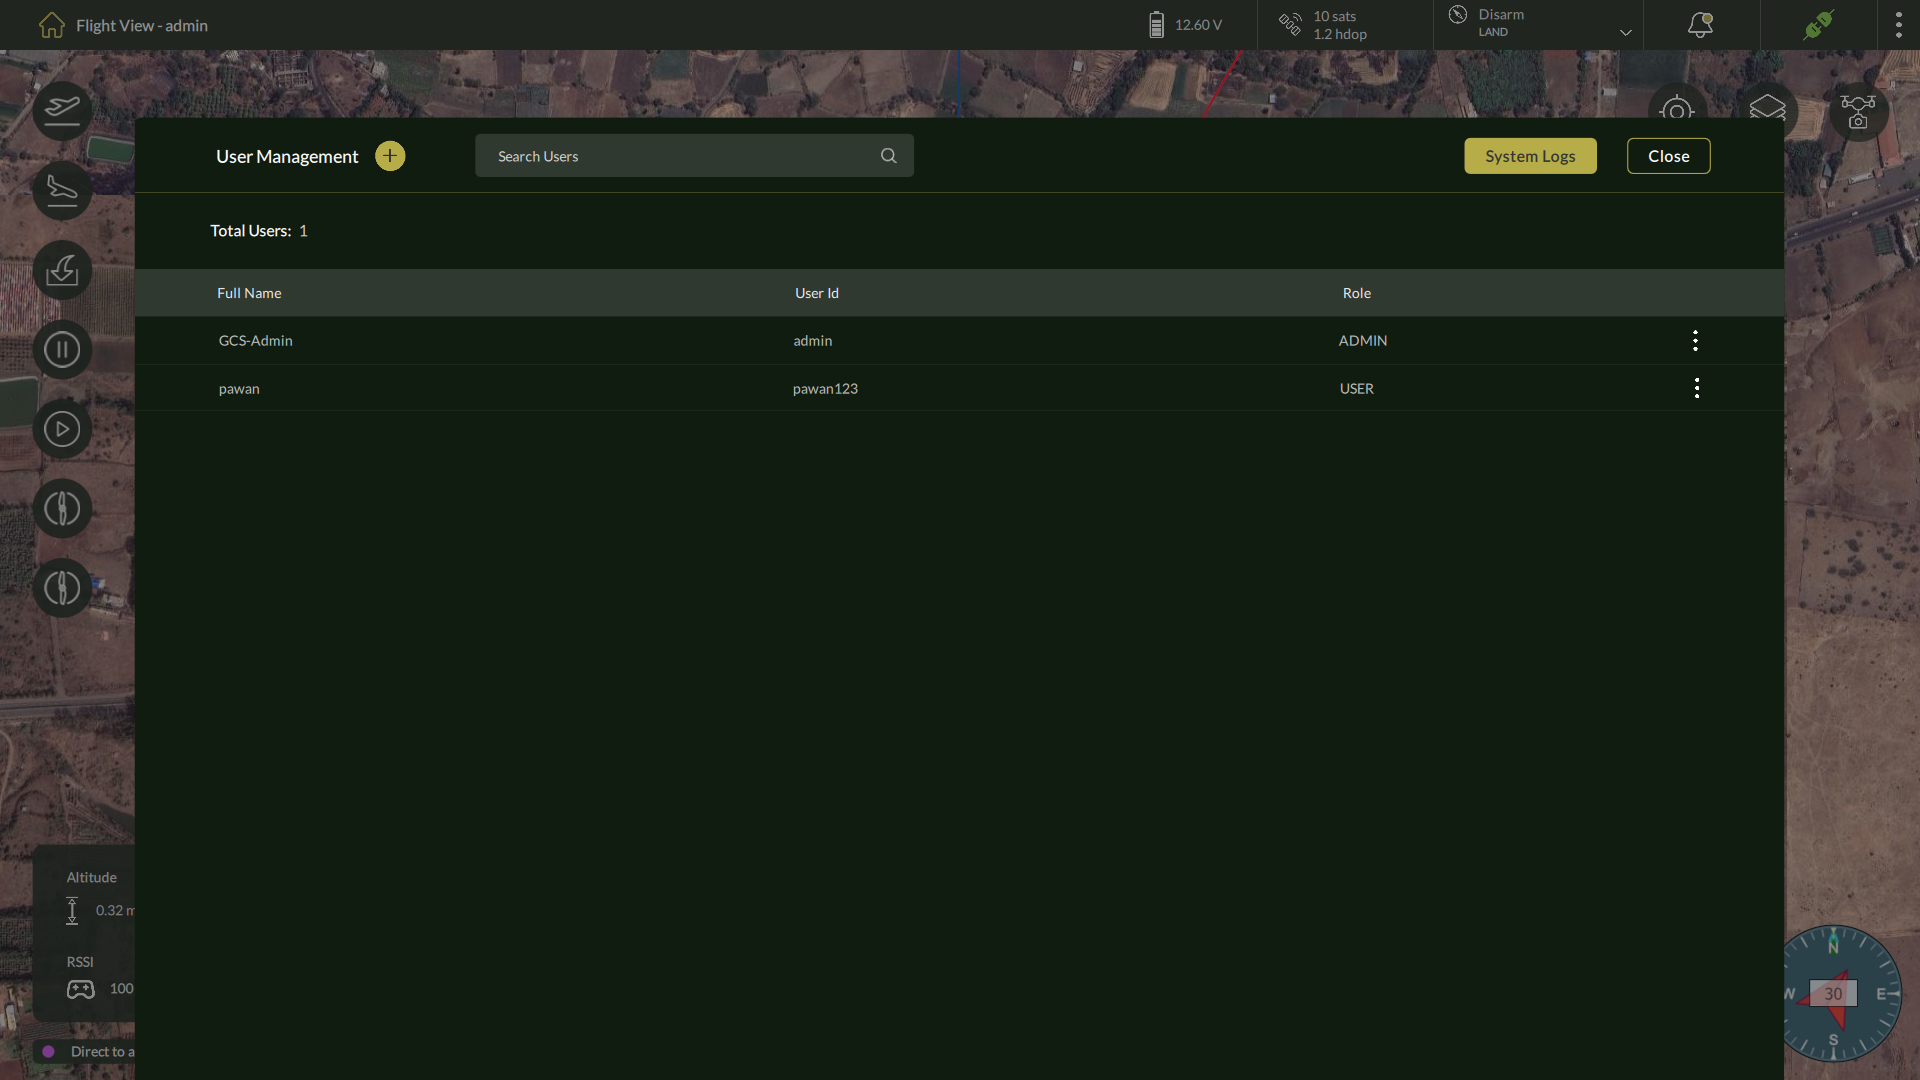This screenshot has height=1080, width=1920.
Task: Click the satellite GPS status icon
Action: coord(1290,24)
